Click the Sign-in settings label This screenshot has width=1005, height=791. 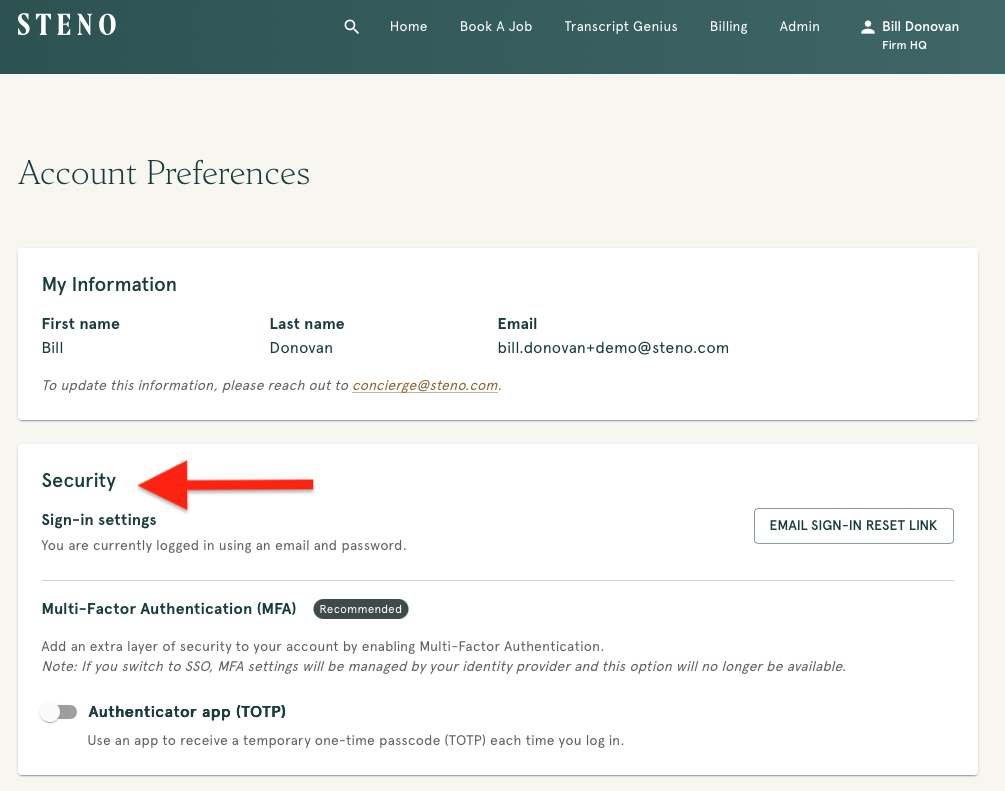tap(98, 519)
